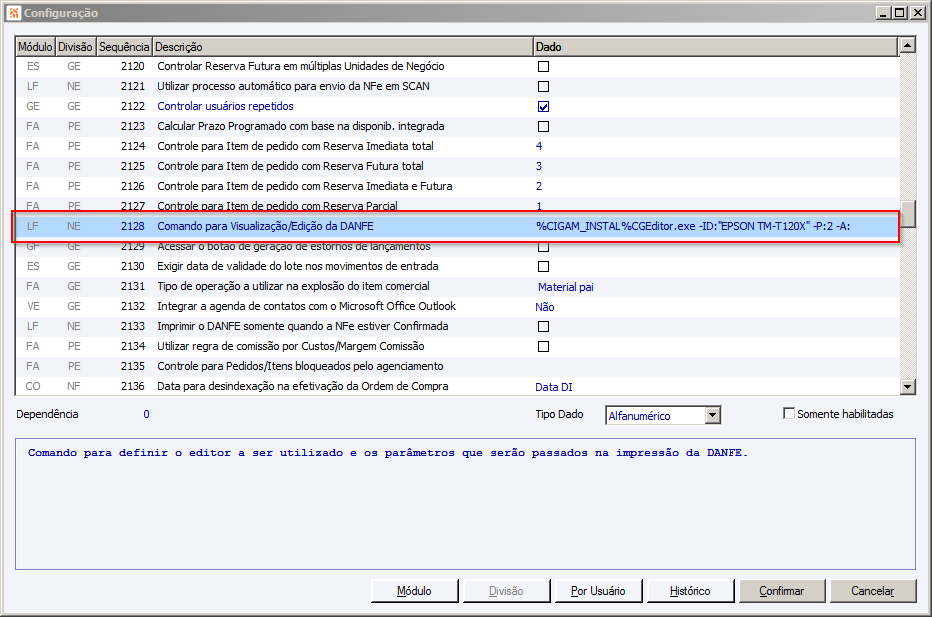The width and height of the screenshot is (932, 617).
Task: Close the Configuração window
Action: pos(918,12)
